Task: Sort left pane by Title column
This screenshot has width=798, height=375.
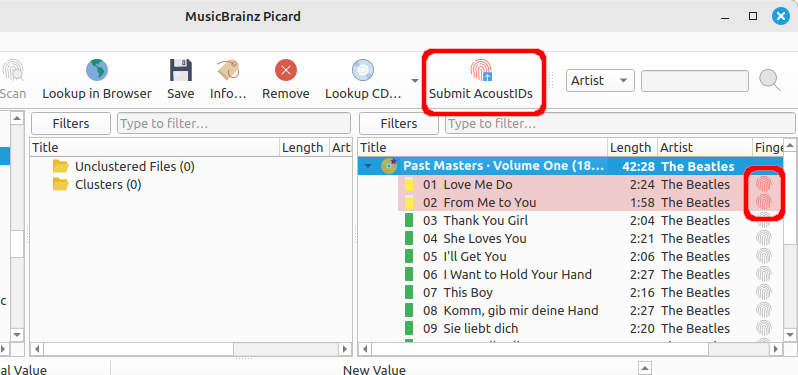Action: tap(155, 148)
